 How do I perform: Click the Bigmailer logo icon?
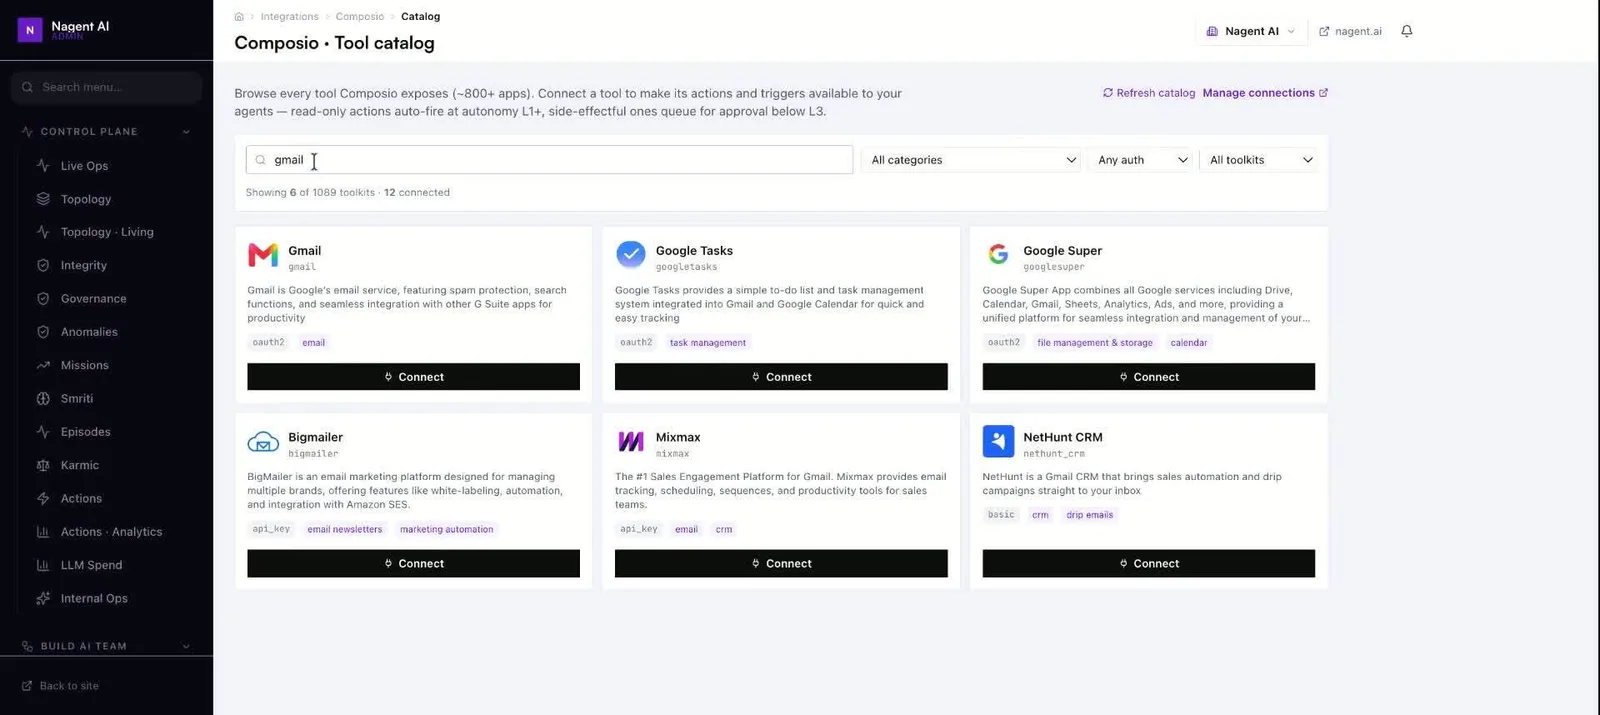263,441
